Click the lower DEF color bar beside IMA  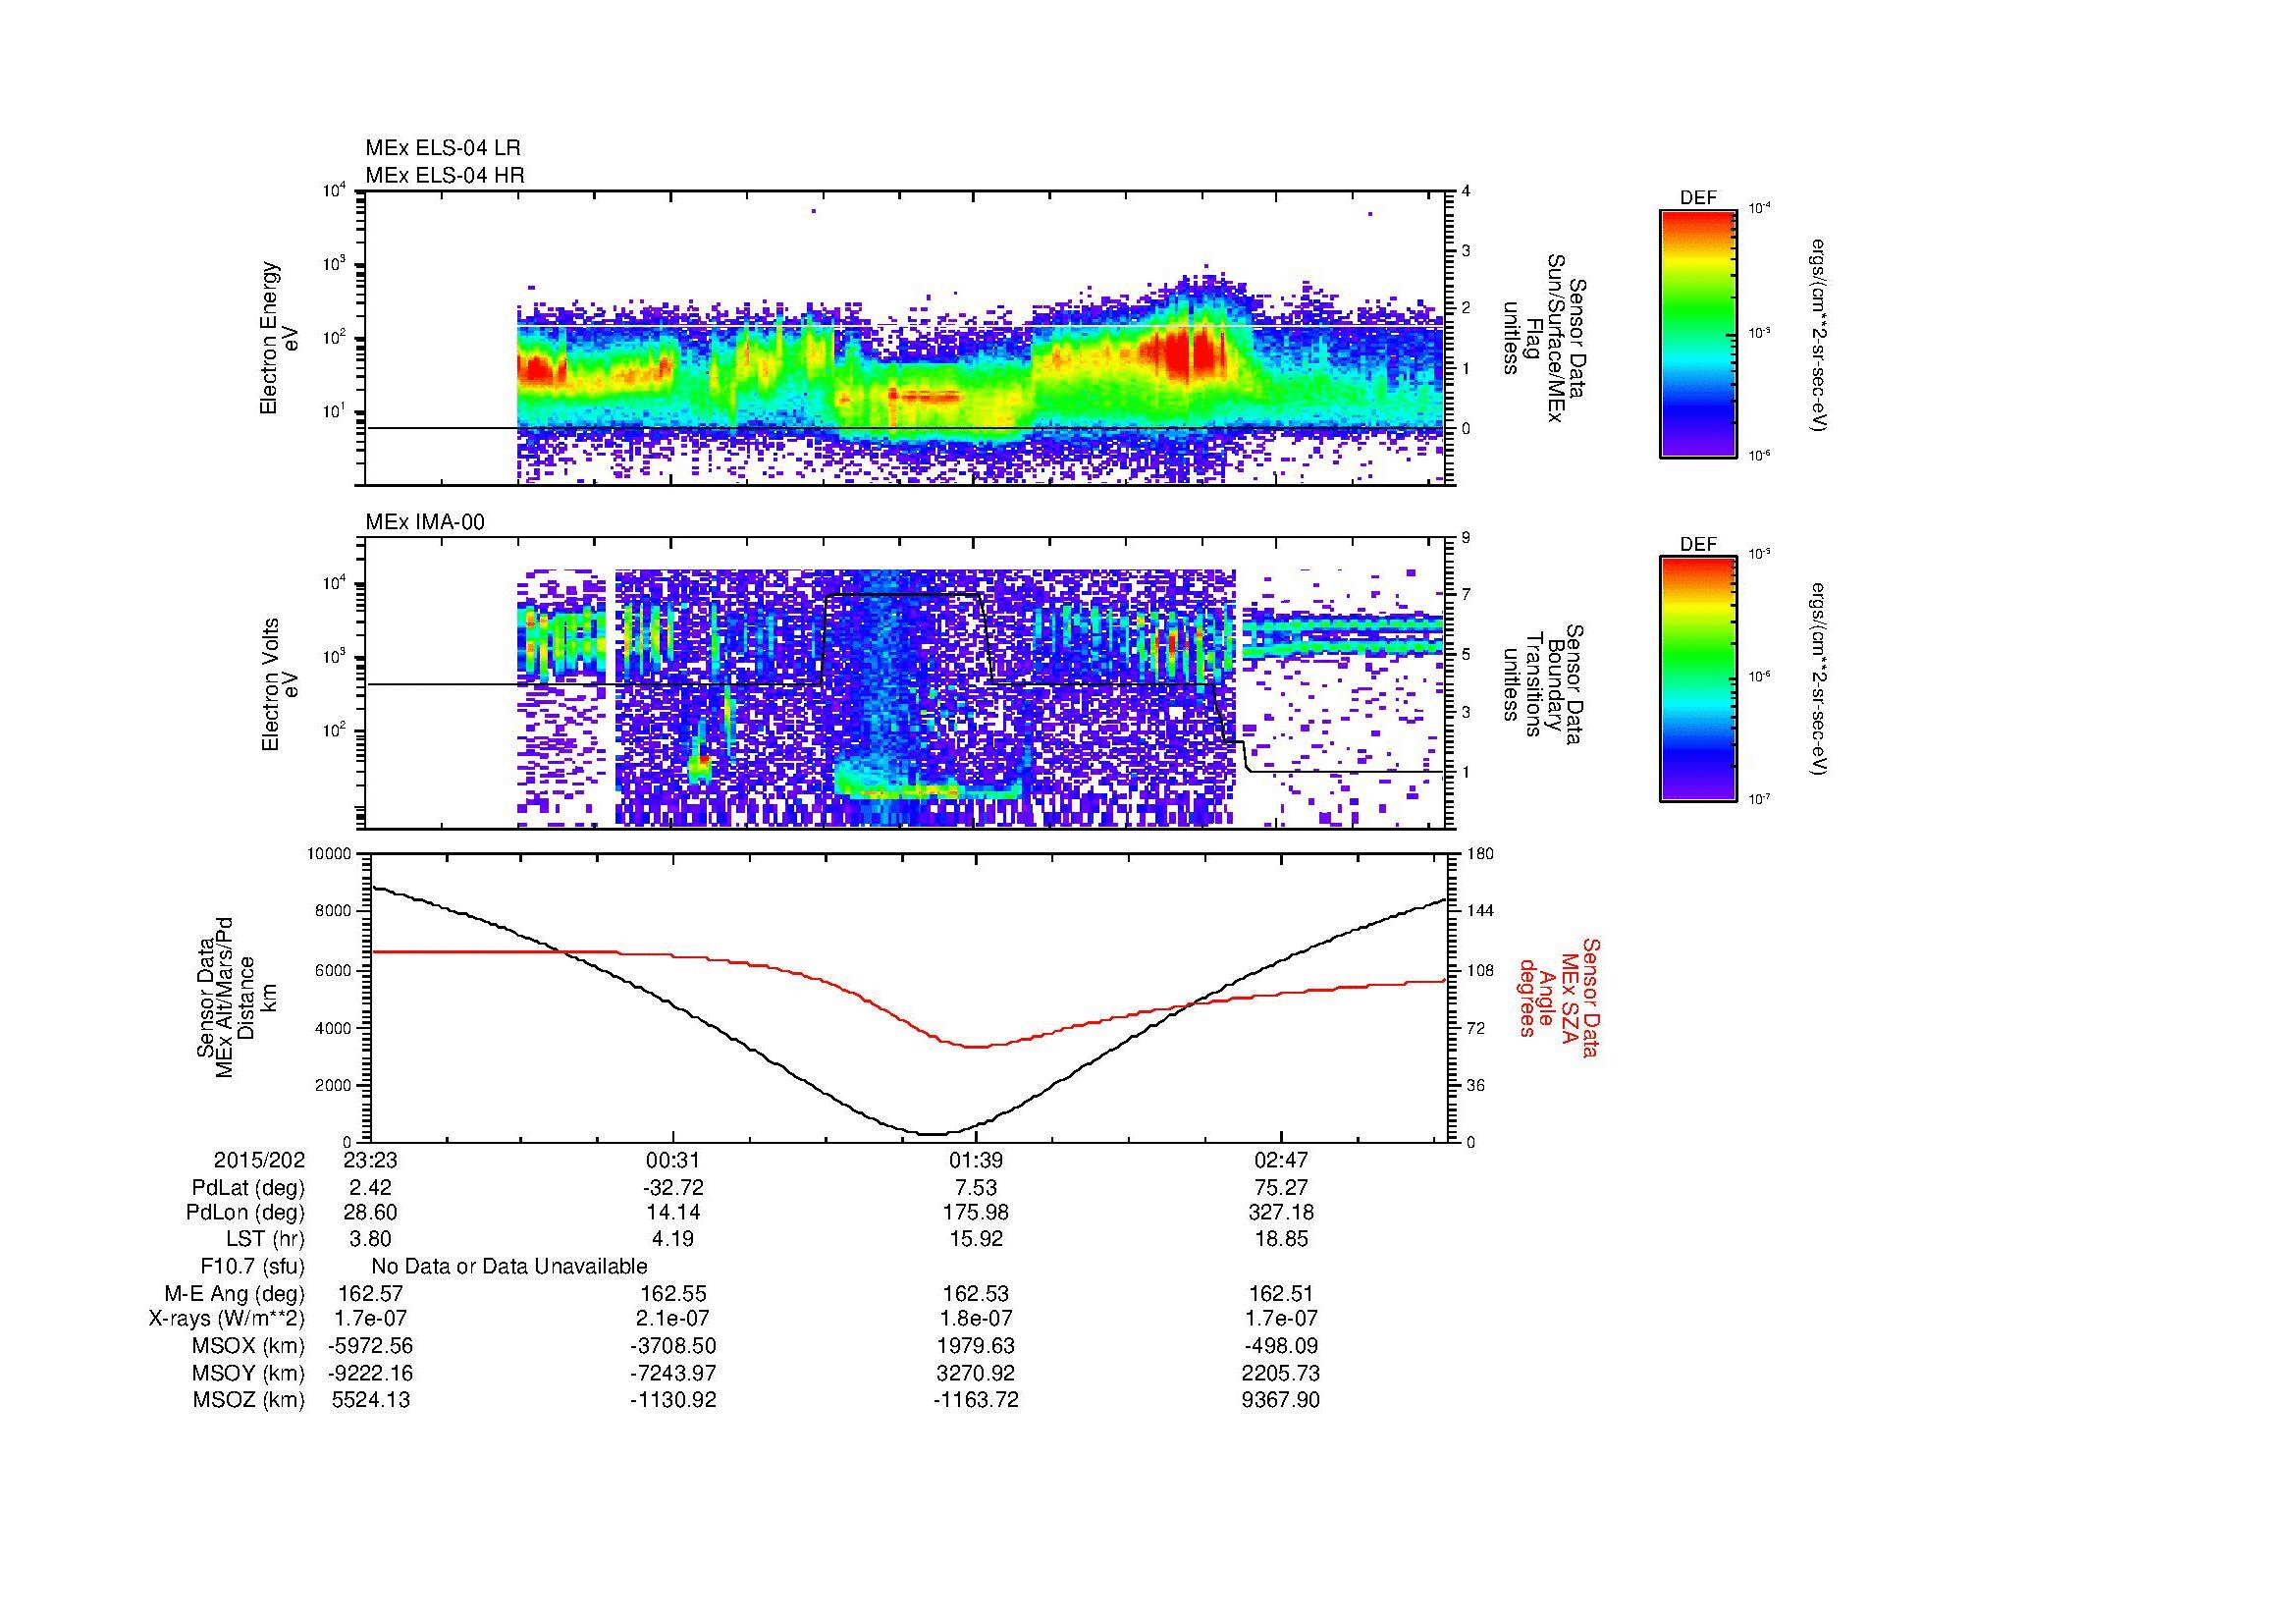[1698, 679]
